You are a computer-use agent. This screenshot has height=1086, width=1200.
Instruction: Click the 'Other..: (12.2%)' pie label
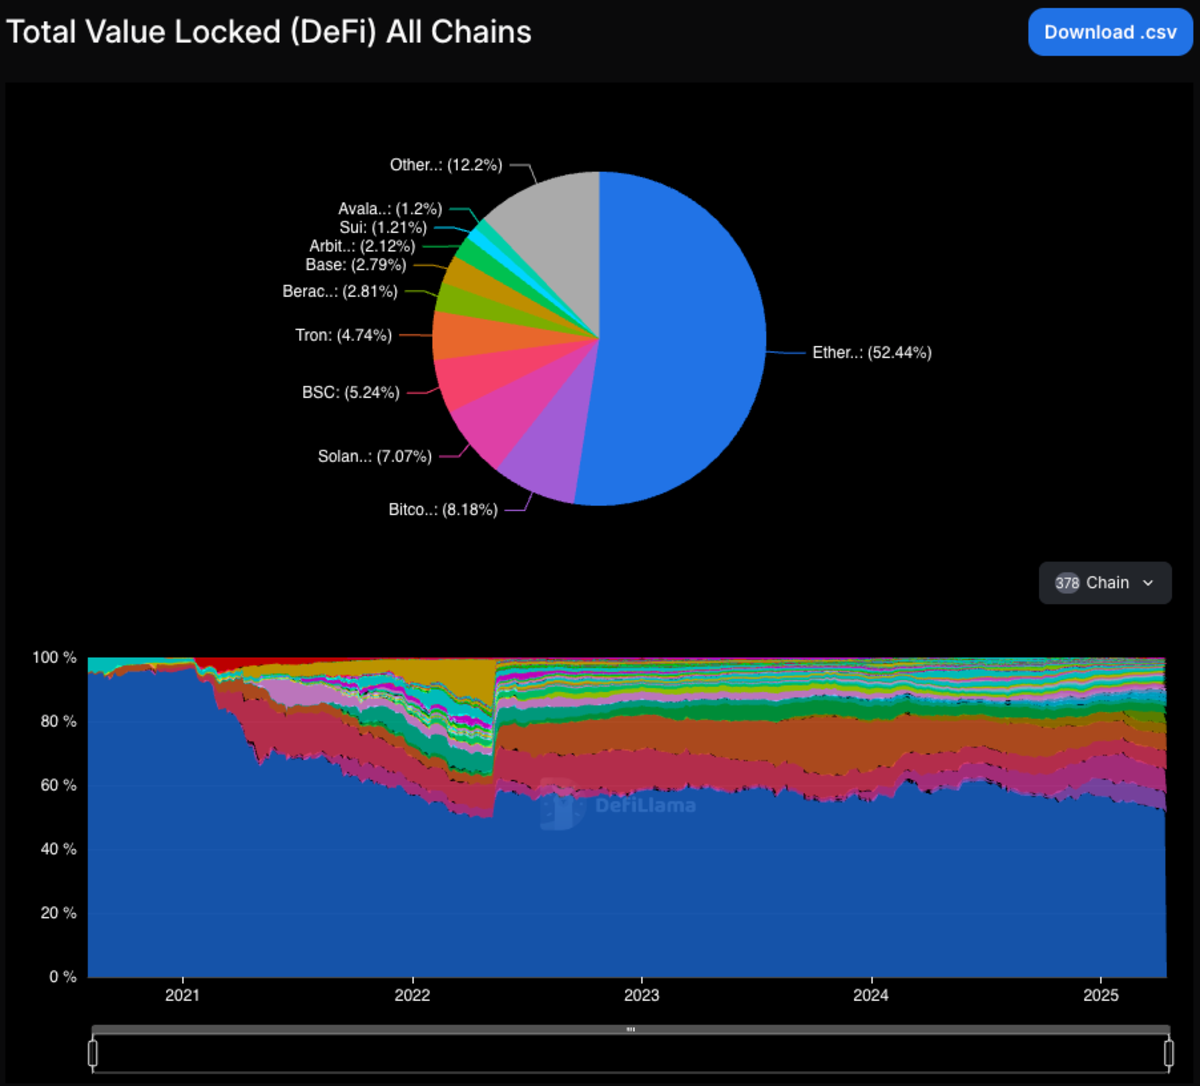446,165
